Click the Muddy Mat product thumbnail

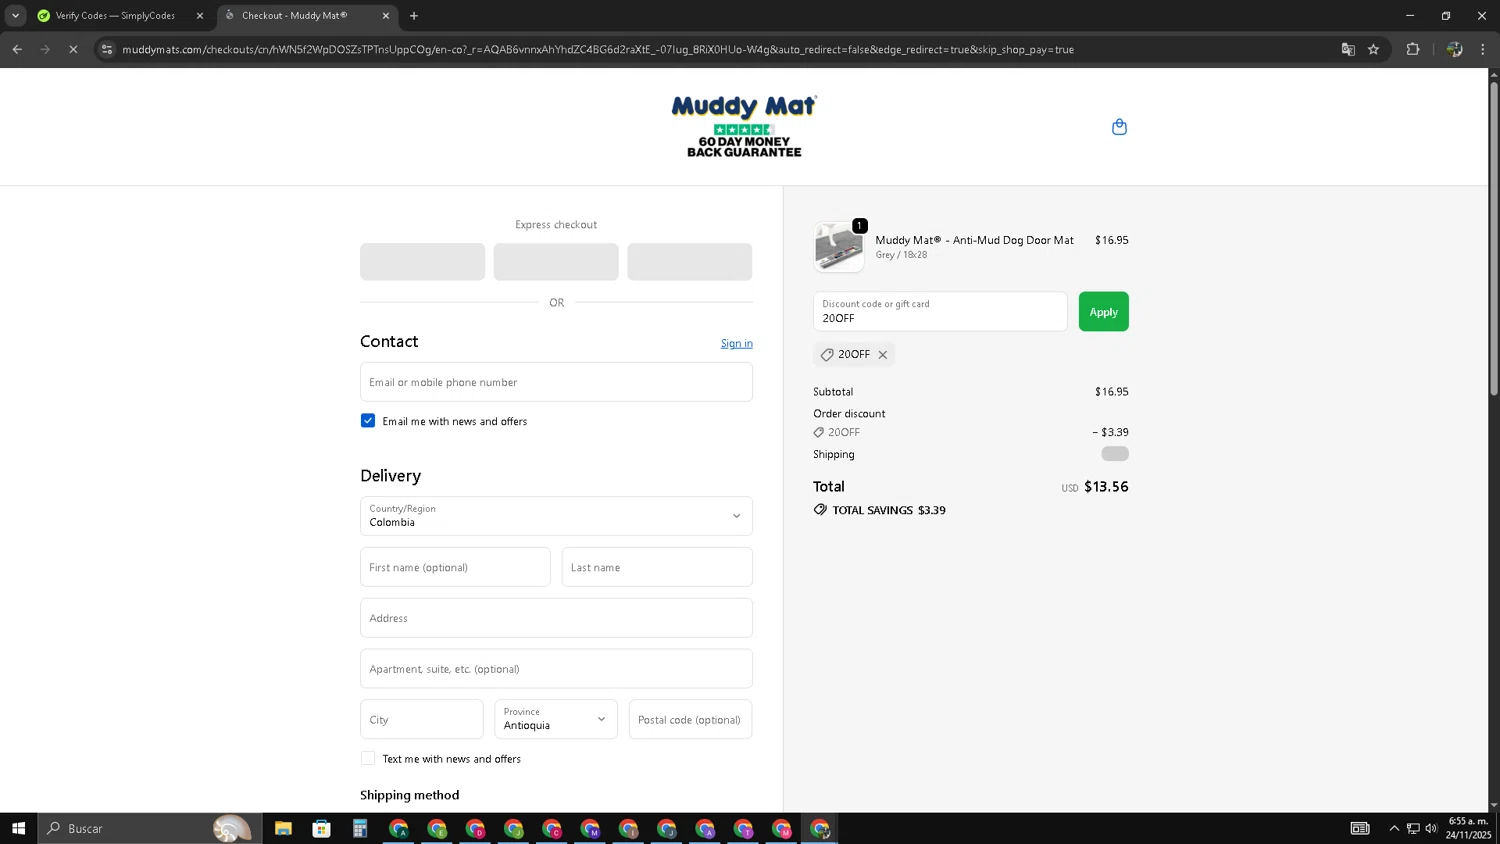(x=839, y=247)
